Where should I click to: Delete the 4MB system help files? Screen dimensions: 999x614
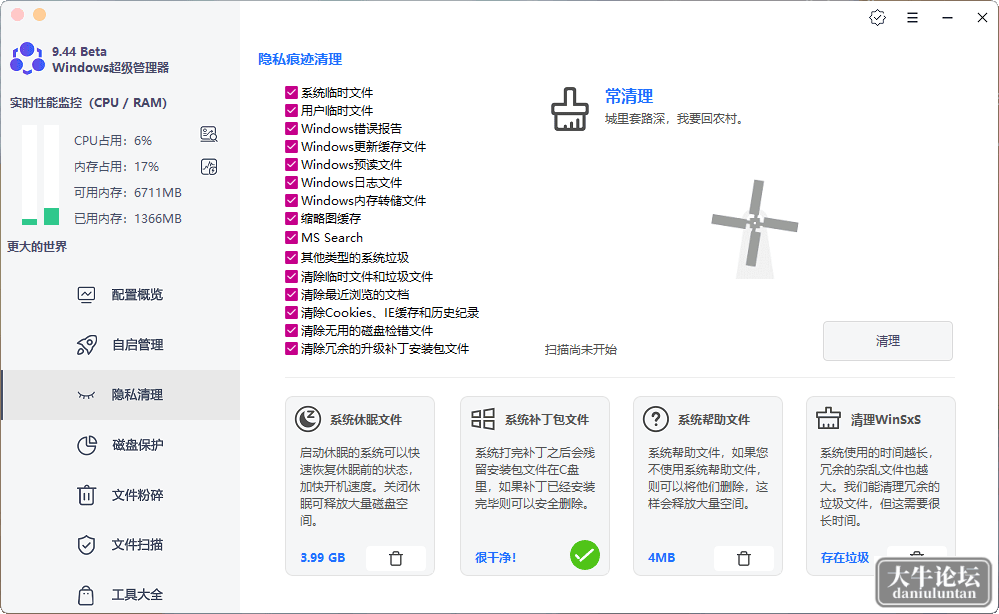pyautogui.click(x=744, y=558)
